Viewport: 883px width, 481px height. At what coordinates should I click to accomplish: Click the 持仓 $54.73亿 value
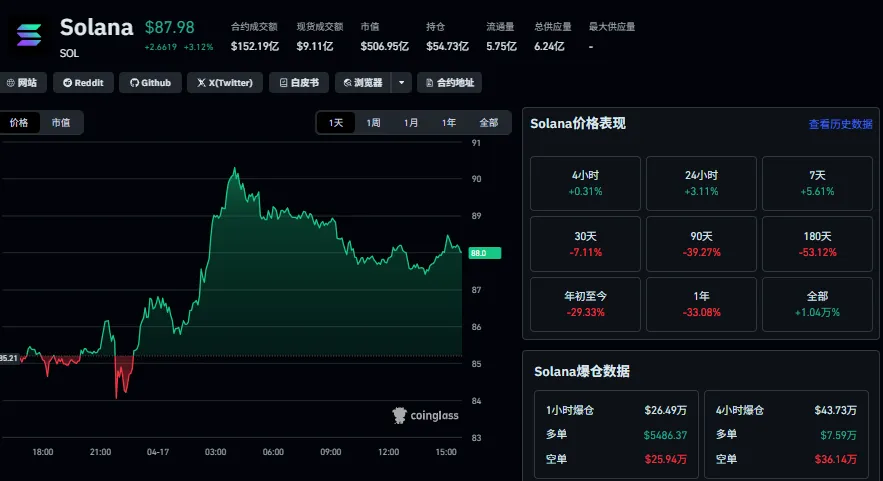pyautogui.click(x=447, y=46)
